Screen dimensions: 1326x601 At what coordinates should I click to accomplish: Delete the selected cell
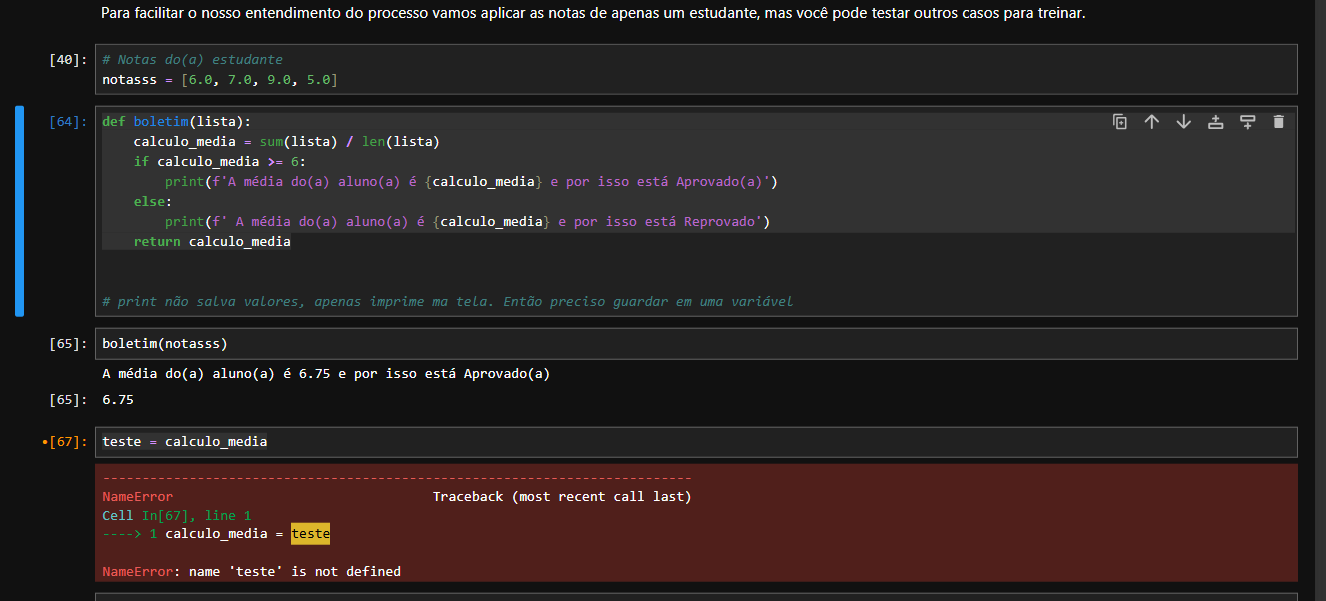pyautogui.click(x=1278, y=122)
